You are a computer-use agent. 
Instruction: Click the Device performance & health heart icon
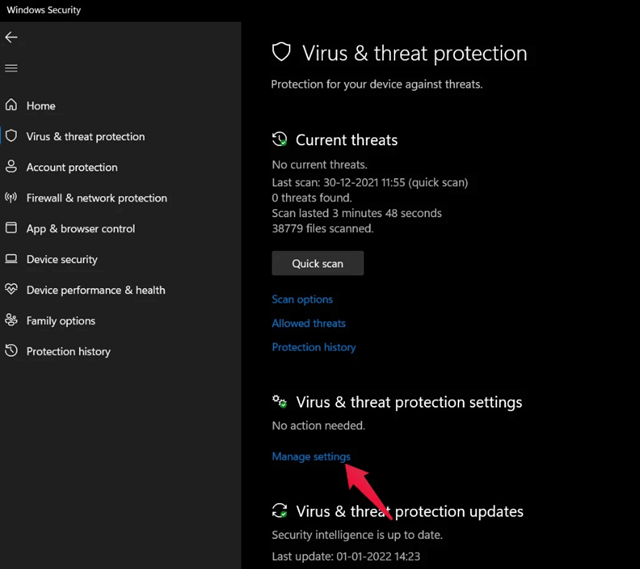11,290
